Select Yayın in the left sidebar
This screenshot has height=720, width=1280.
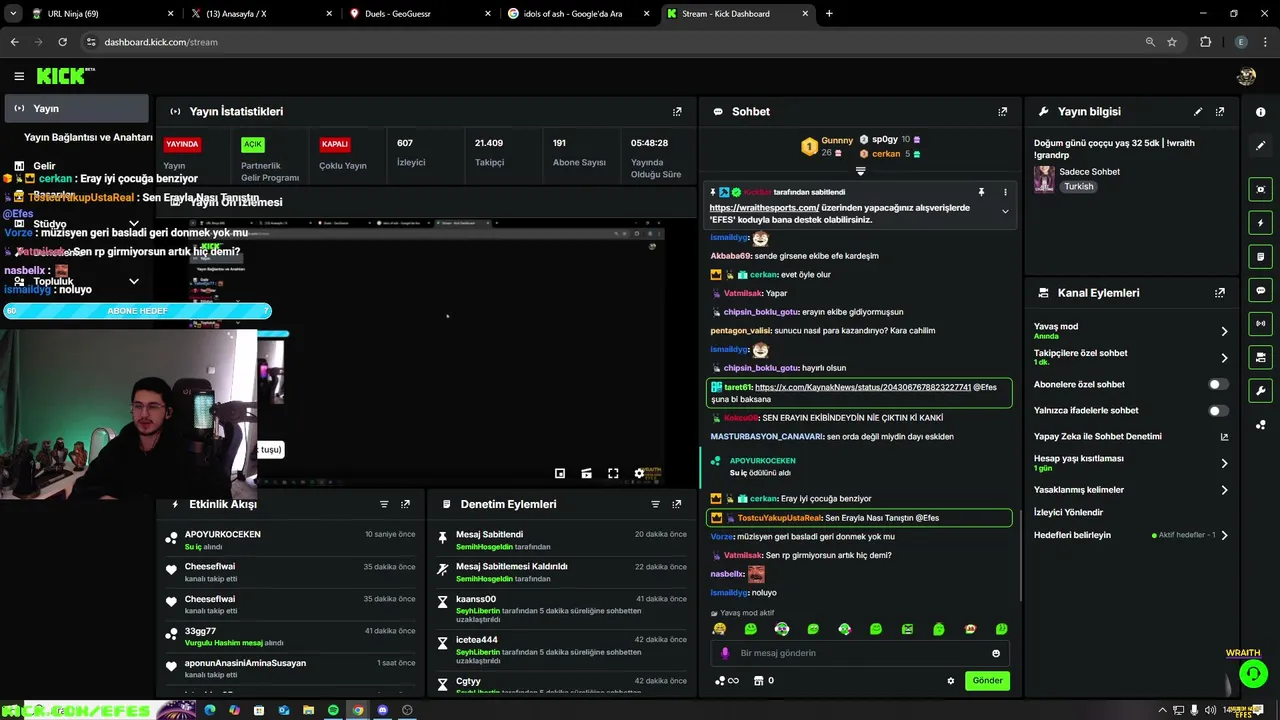point(76,108)
